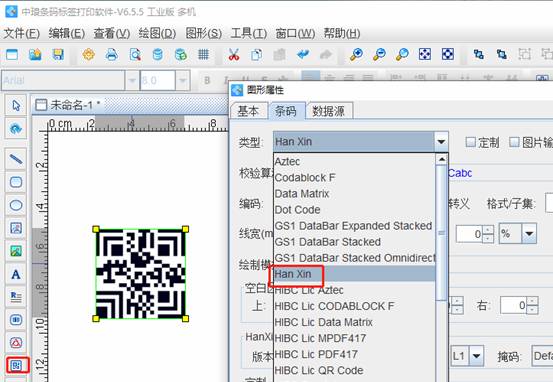553x382 pixels.
Task: Switch to the 基本 tab
Action: coord(248,111)
